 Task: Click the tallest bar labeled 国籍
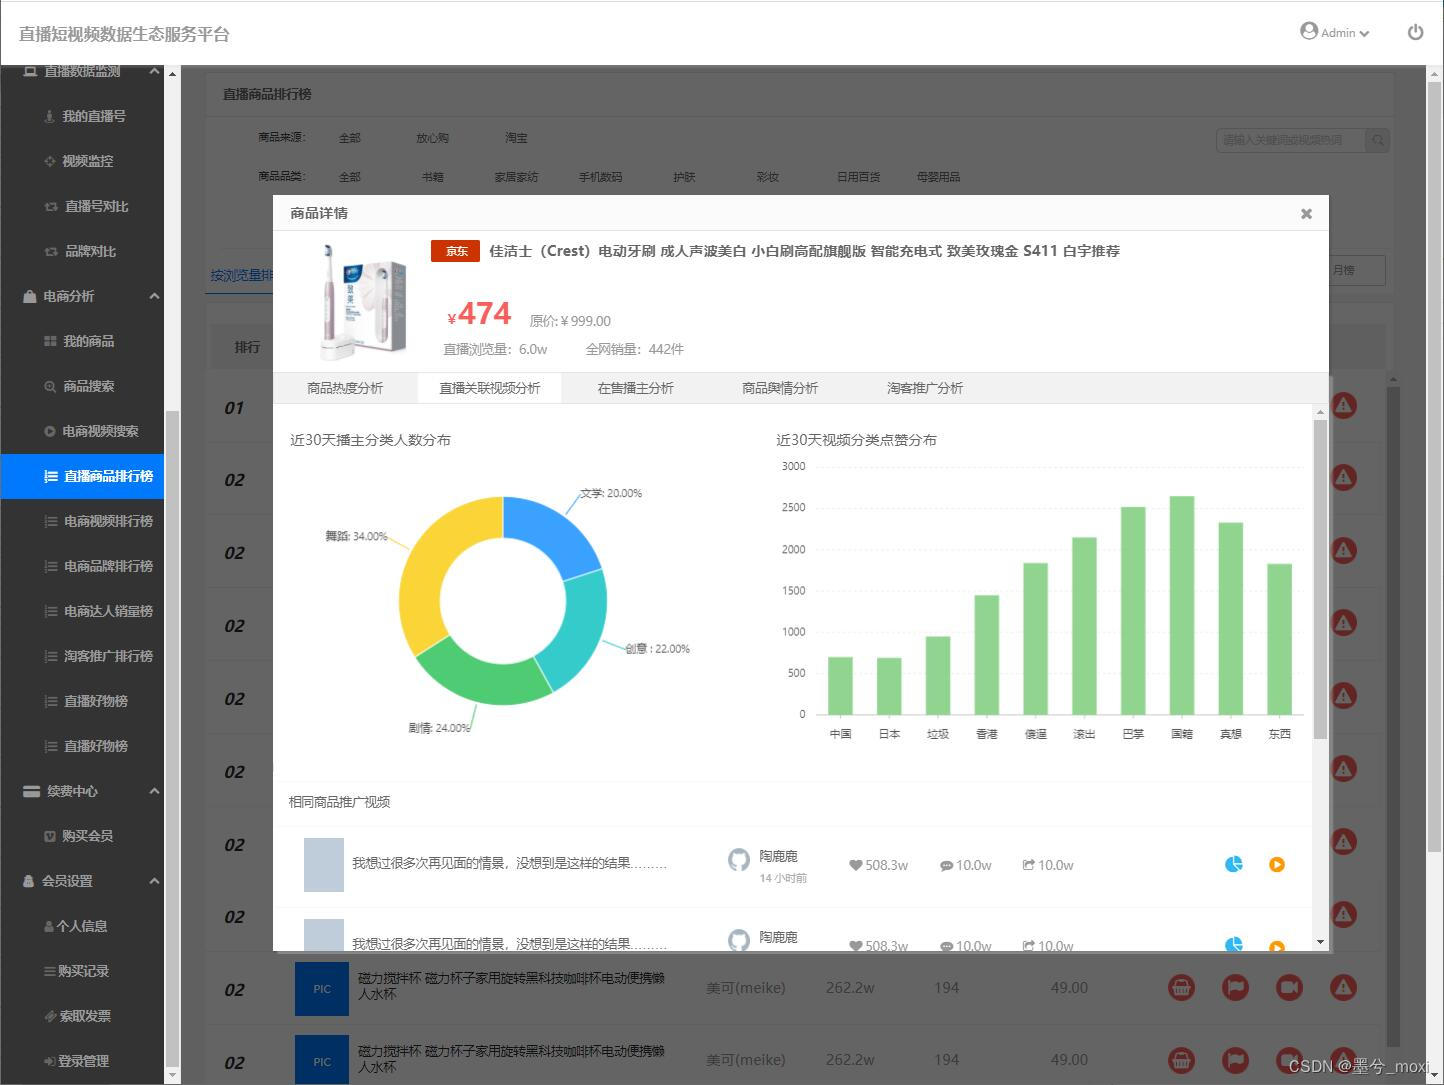point(1182,605)
